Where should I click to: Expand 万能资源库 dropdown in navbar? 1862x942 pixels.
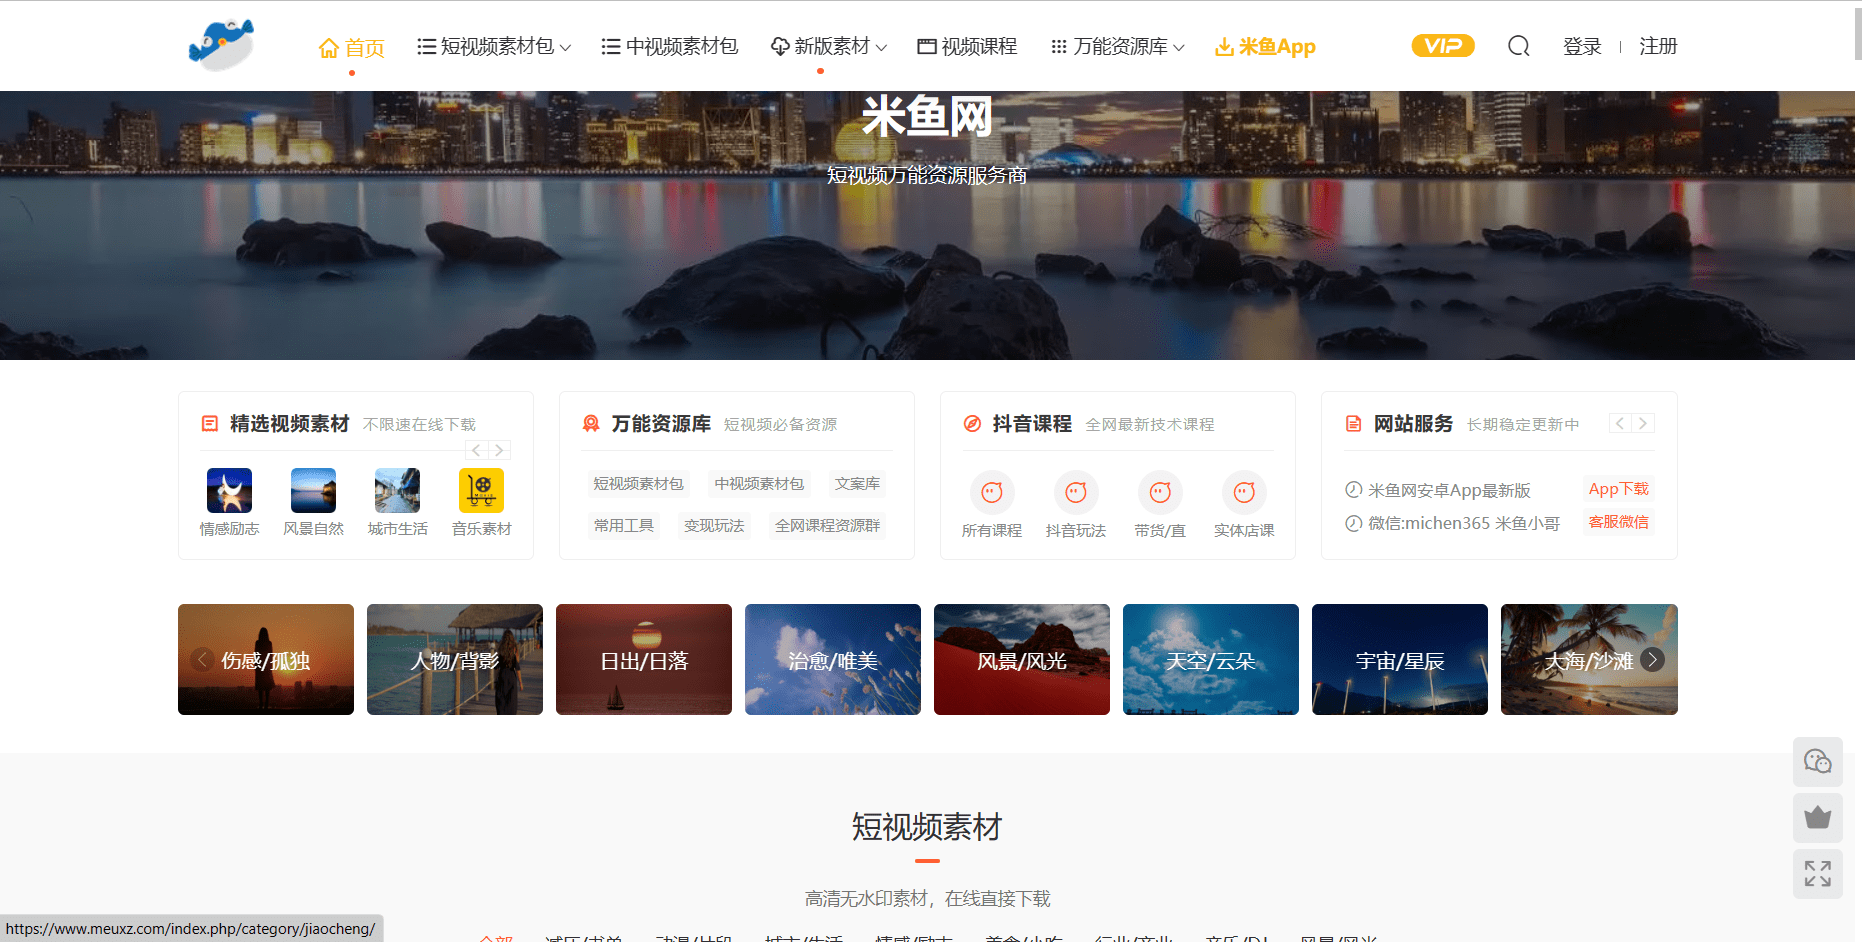pyautogui.click(x=1117, y=46)
